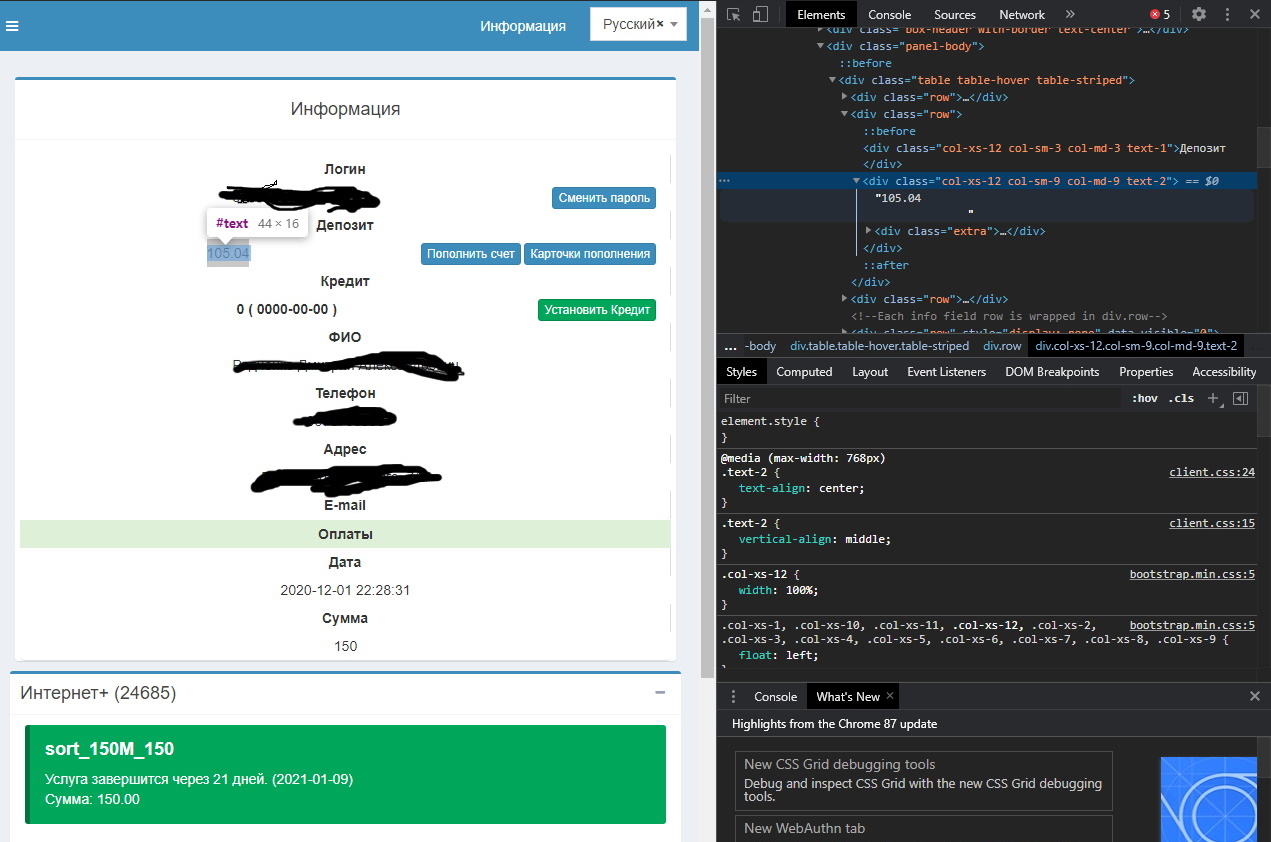Select the Computed tab

point(804,371)
